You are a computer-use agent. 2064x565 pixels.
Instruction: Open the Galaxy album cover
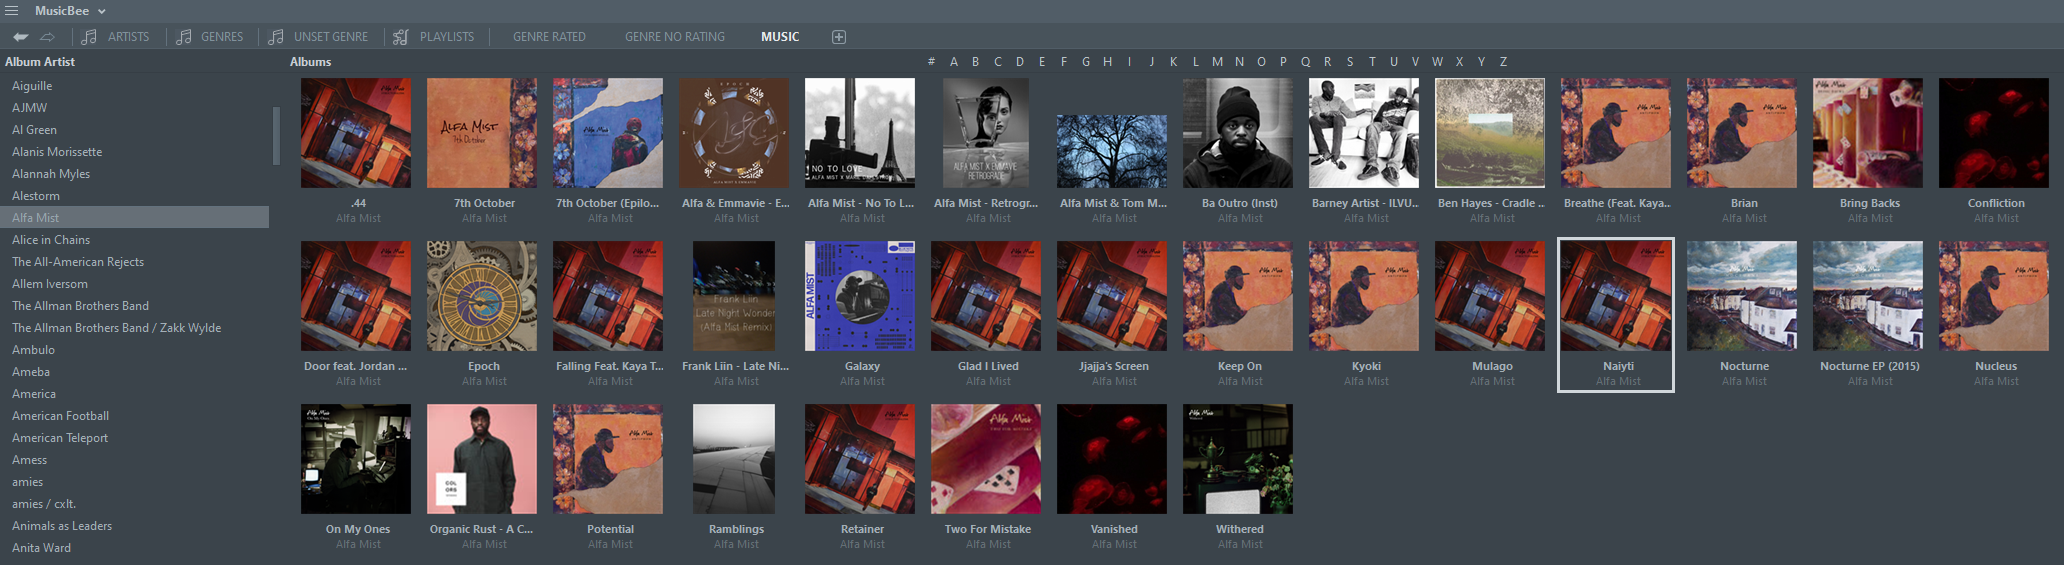click(x=860, y=296)
